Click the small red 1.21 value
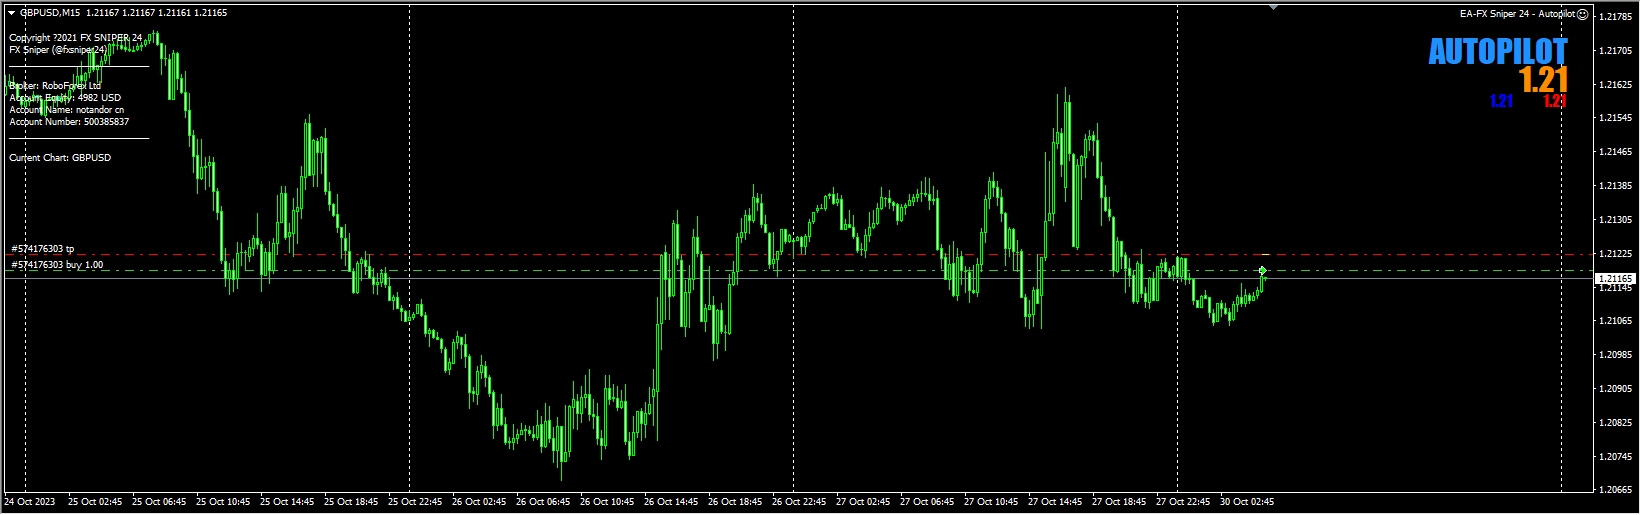Viewport: 1641px width, 515px height. [x=1554, y=101]
